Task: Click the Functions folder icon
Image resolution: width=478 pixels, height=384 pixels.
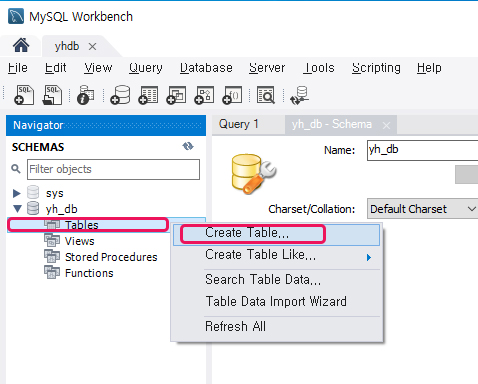Action: coord(52,272)
